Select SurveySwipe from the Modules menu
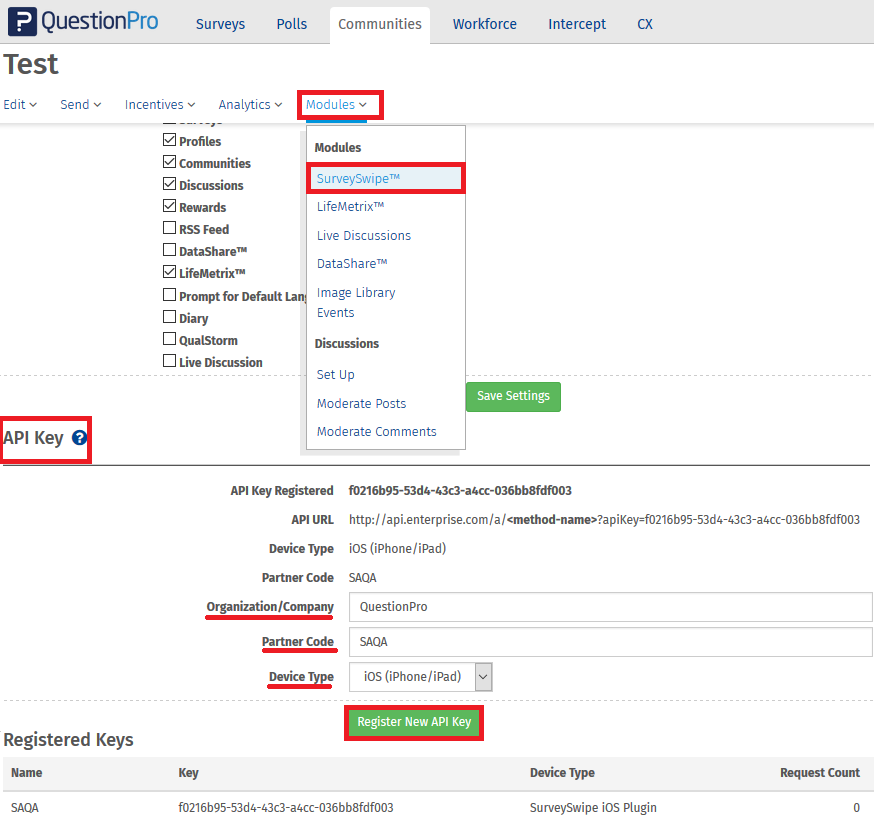The image size is (878, 820). pyautogui.click(x=356, y=177)
